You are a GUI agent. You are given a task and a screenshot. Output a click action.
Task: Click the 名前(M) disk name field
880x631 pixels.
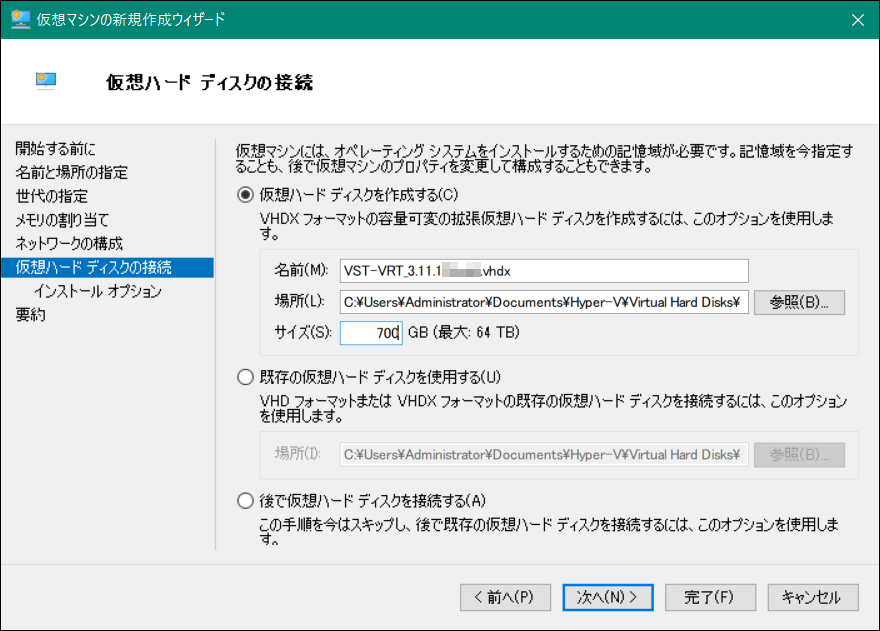tap(544, 271)
